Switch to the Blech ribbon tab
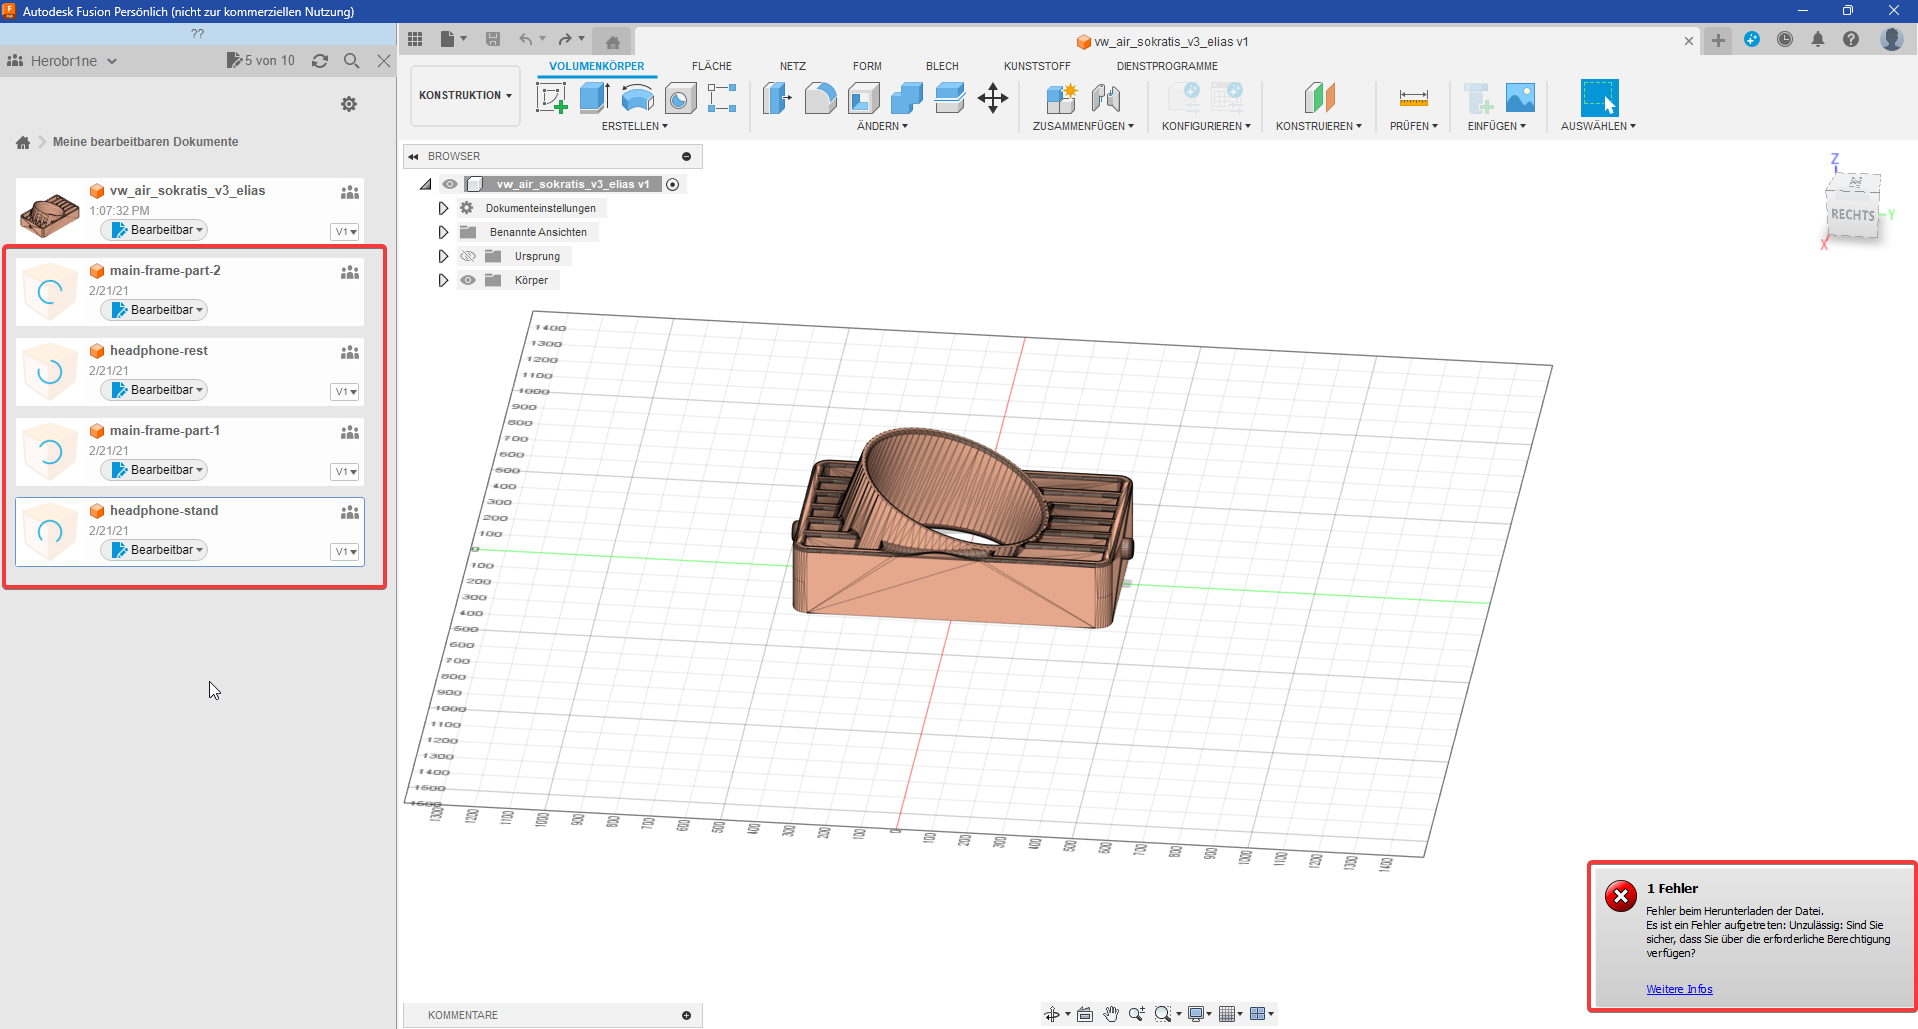The image size is (1918, 1029). click(x=941, y=66)
